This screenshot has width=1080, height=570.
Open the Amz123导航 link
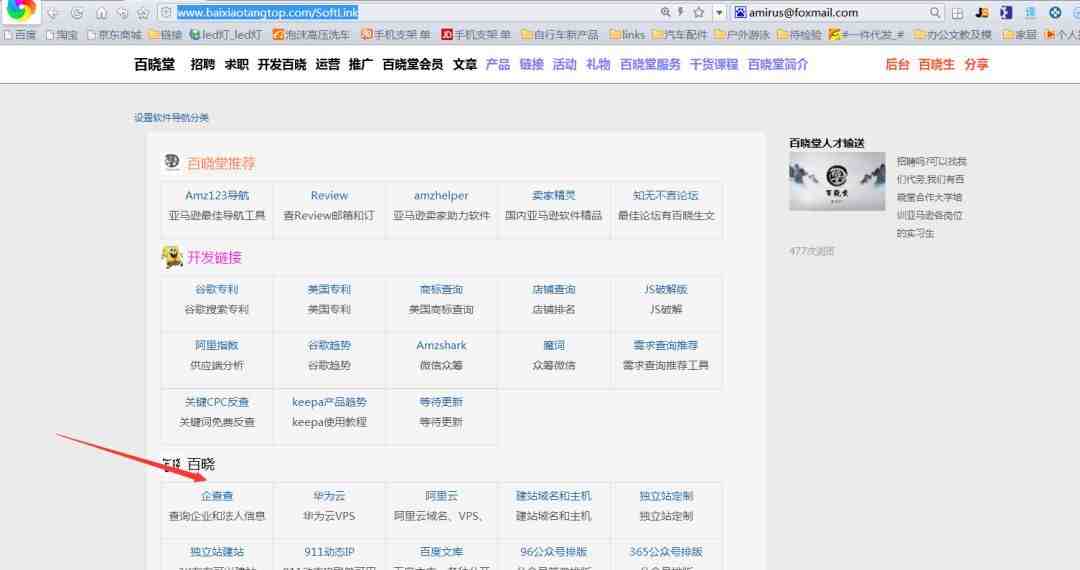pyautogui.click(x=217, y=196)
